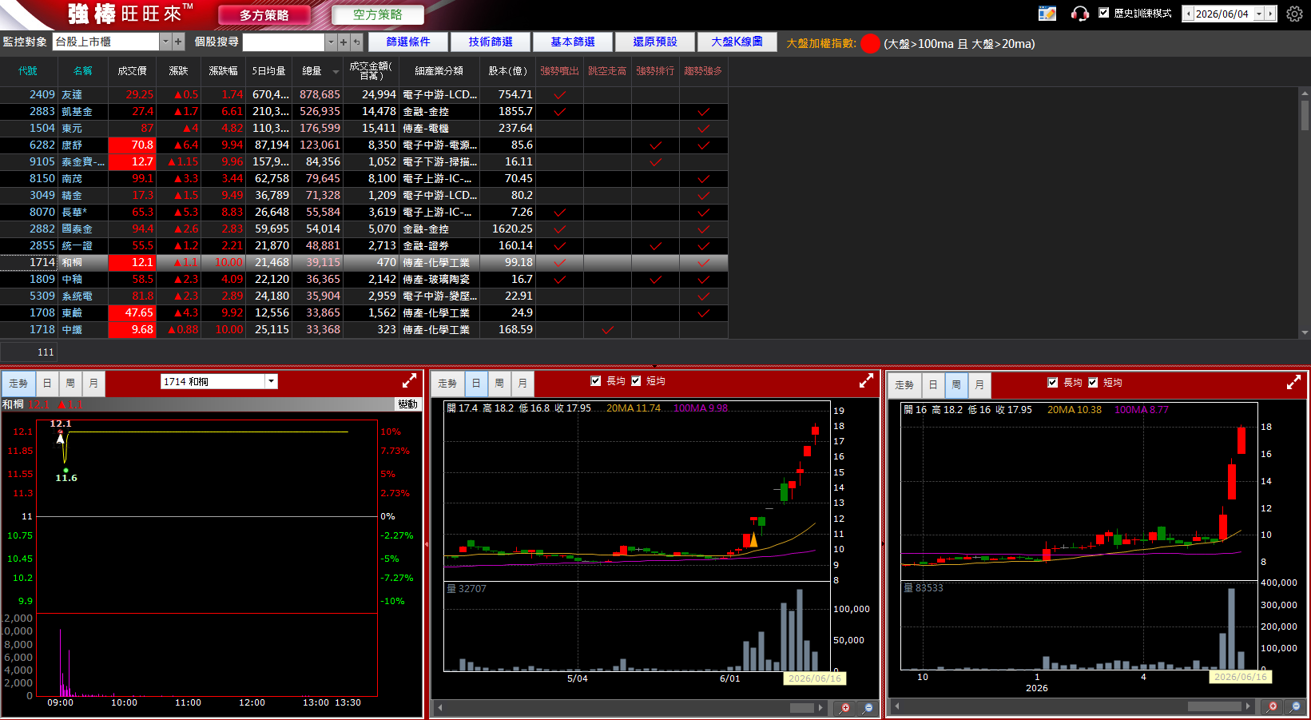The width and height of the screenshot is (1311, 720).
Task: Expand the daily K-line chart panel
Action: pos(866,381)
